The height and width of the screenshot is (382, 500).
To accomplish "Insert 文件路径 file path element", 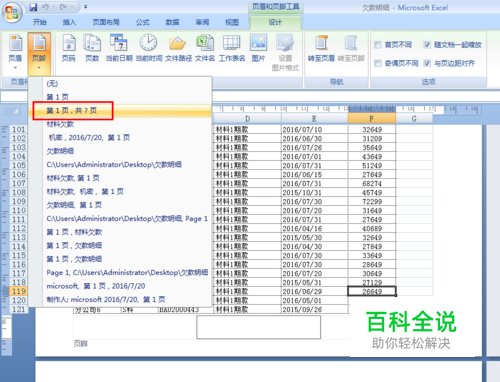I will coord(178,48).
